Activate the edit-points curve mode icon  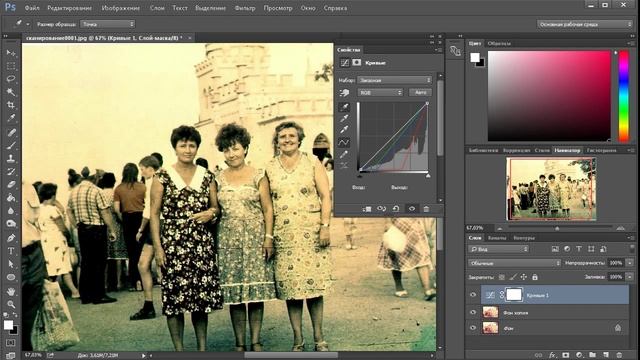click(x=344, y=142)
